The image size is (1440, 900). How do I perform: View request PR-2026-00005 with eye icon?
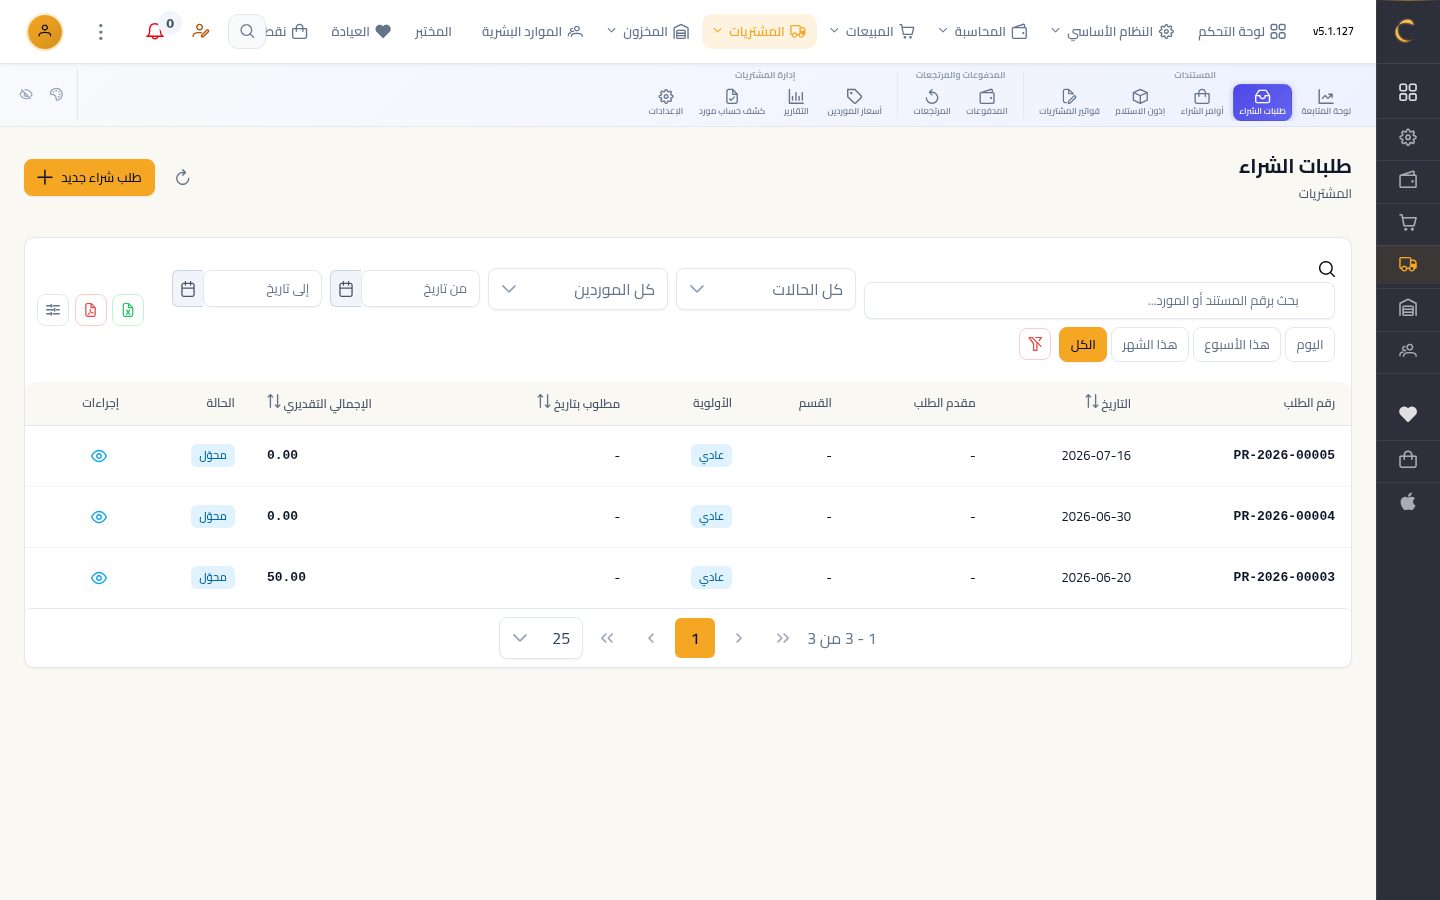click(99, 456)
